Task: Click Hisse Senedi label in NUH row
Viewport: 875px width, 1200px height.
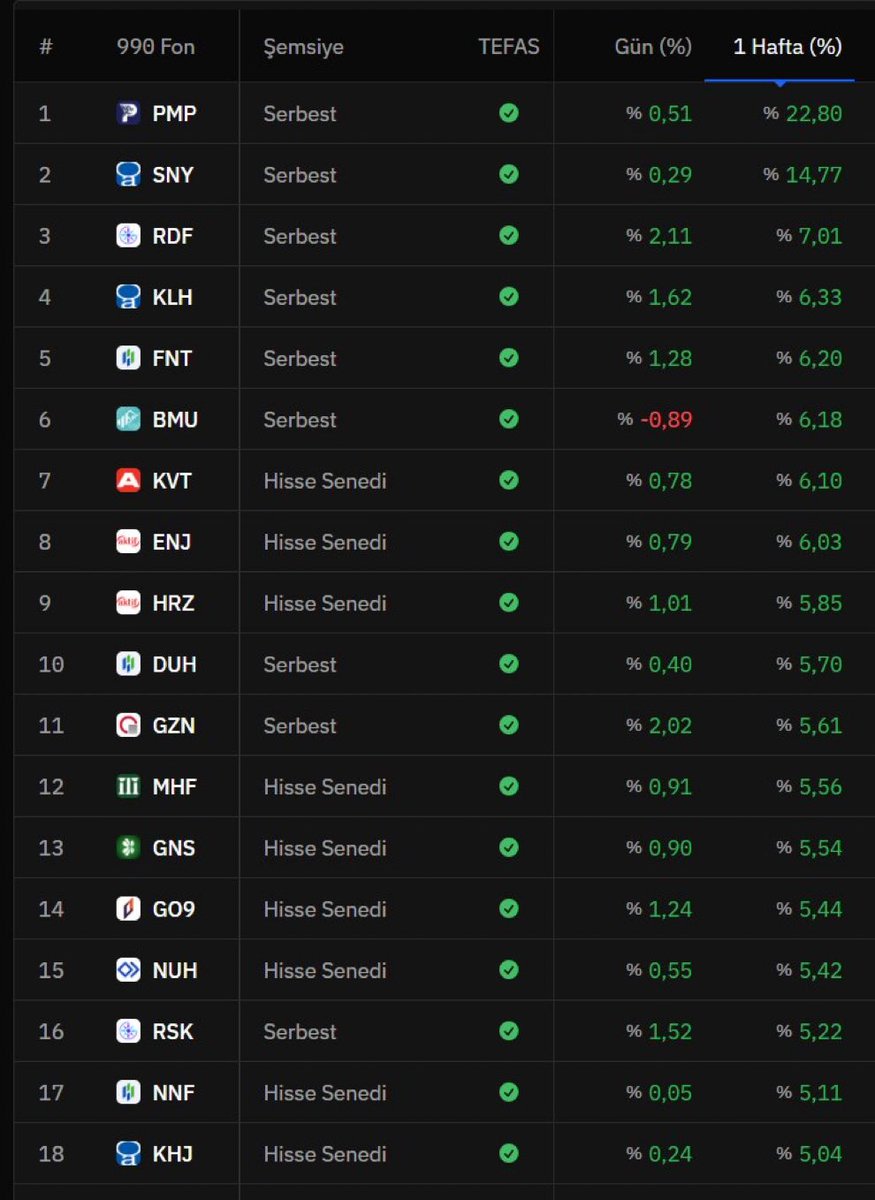Action: click(x=325, y=970)
